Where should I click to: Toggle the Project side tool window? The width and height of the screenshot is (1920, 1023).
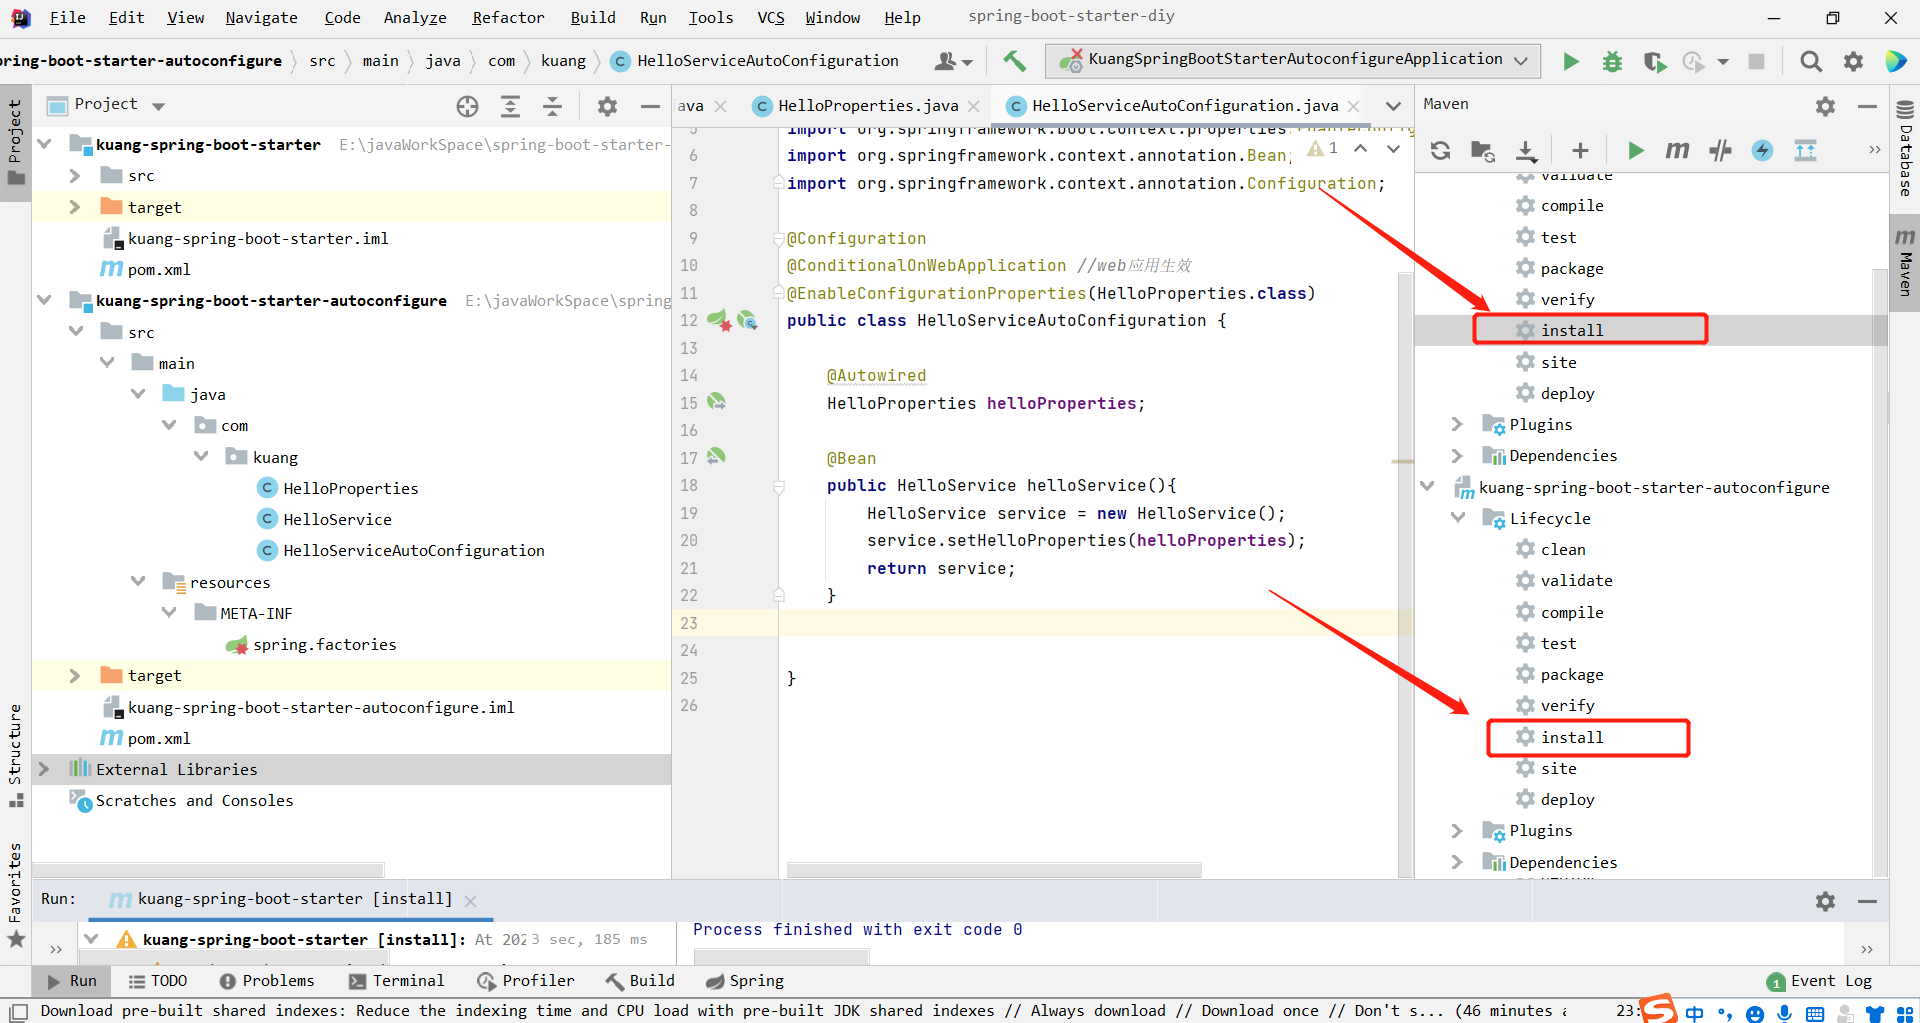(15, 143)
